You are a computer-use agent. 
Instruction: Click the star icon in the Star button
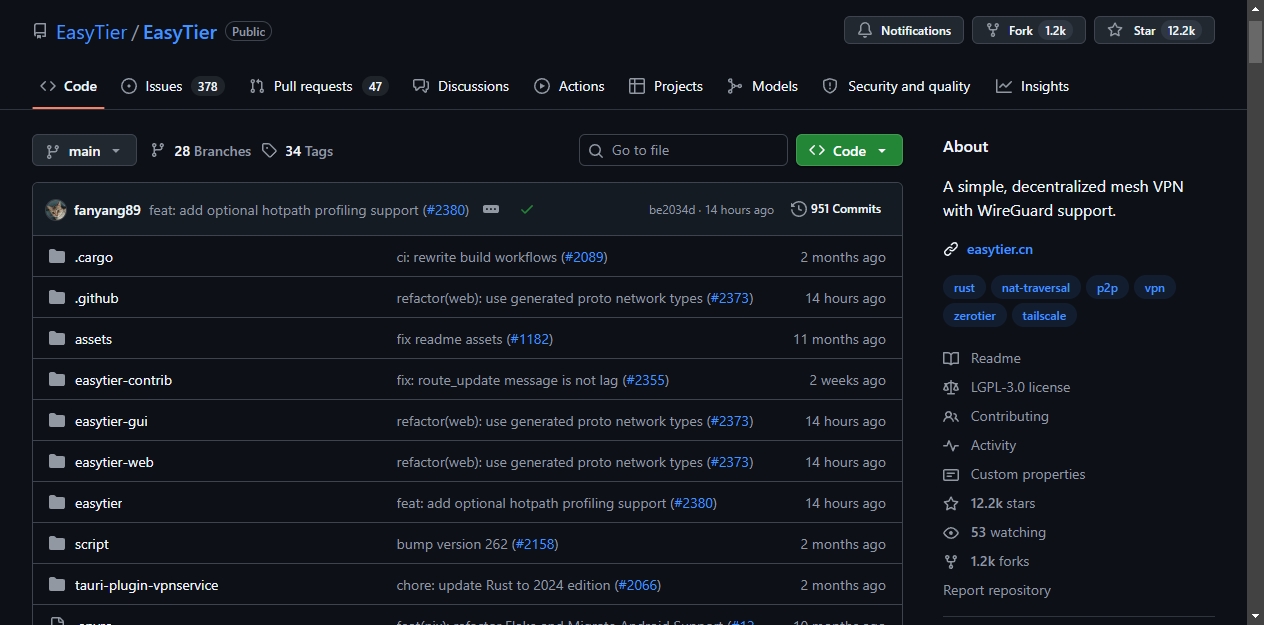pyautogui.click(x=1115, y=31)
